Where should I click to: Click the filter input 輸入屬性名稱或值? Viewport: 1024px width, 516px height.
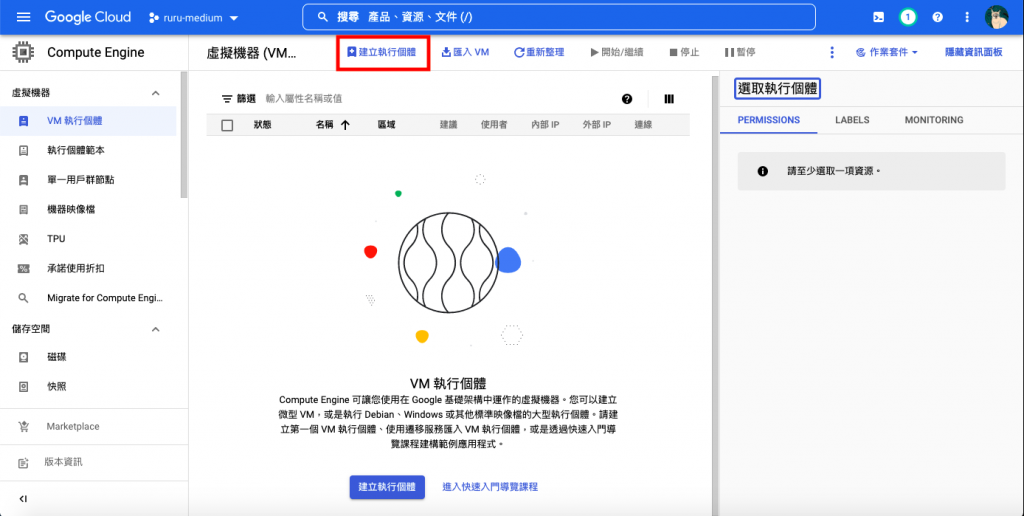[304, 99]
